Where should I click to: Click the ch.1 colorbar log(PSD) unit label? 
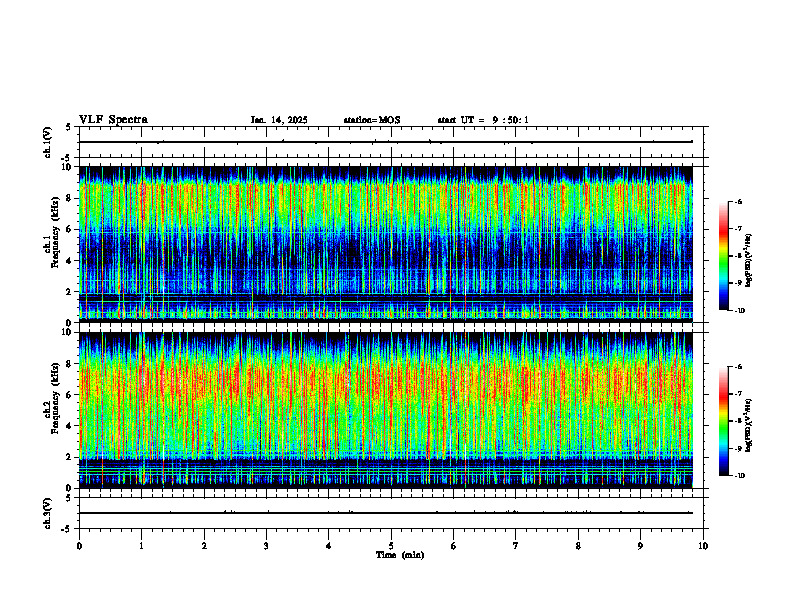[x=750, y=260]
